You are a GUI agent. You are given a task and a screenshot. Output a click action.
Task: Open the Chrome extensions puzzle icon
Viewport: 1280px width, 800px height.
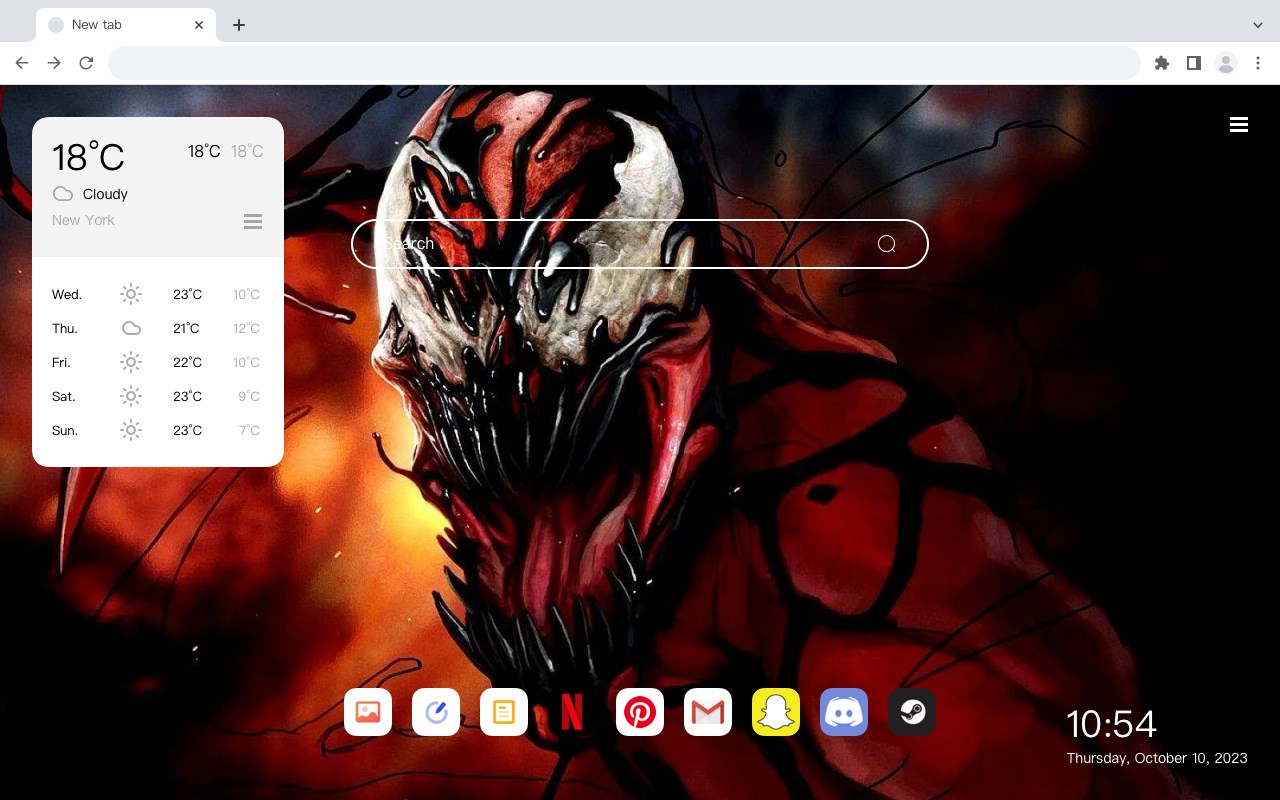click(x=1161, y=63)
